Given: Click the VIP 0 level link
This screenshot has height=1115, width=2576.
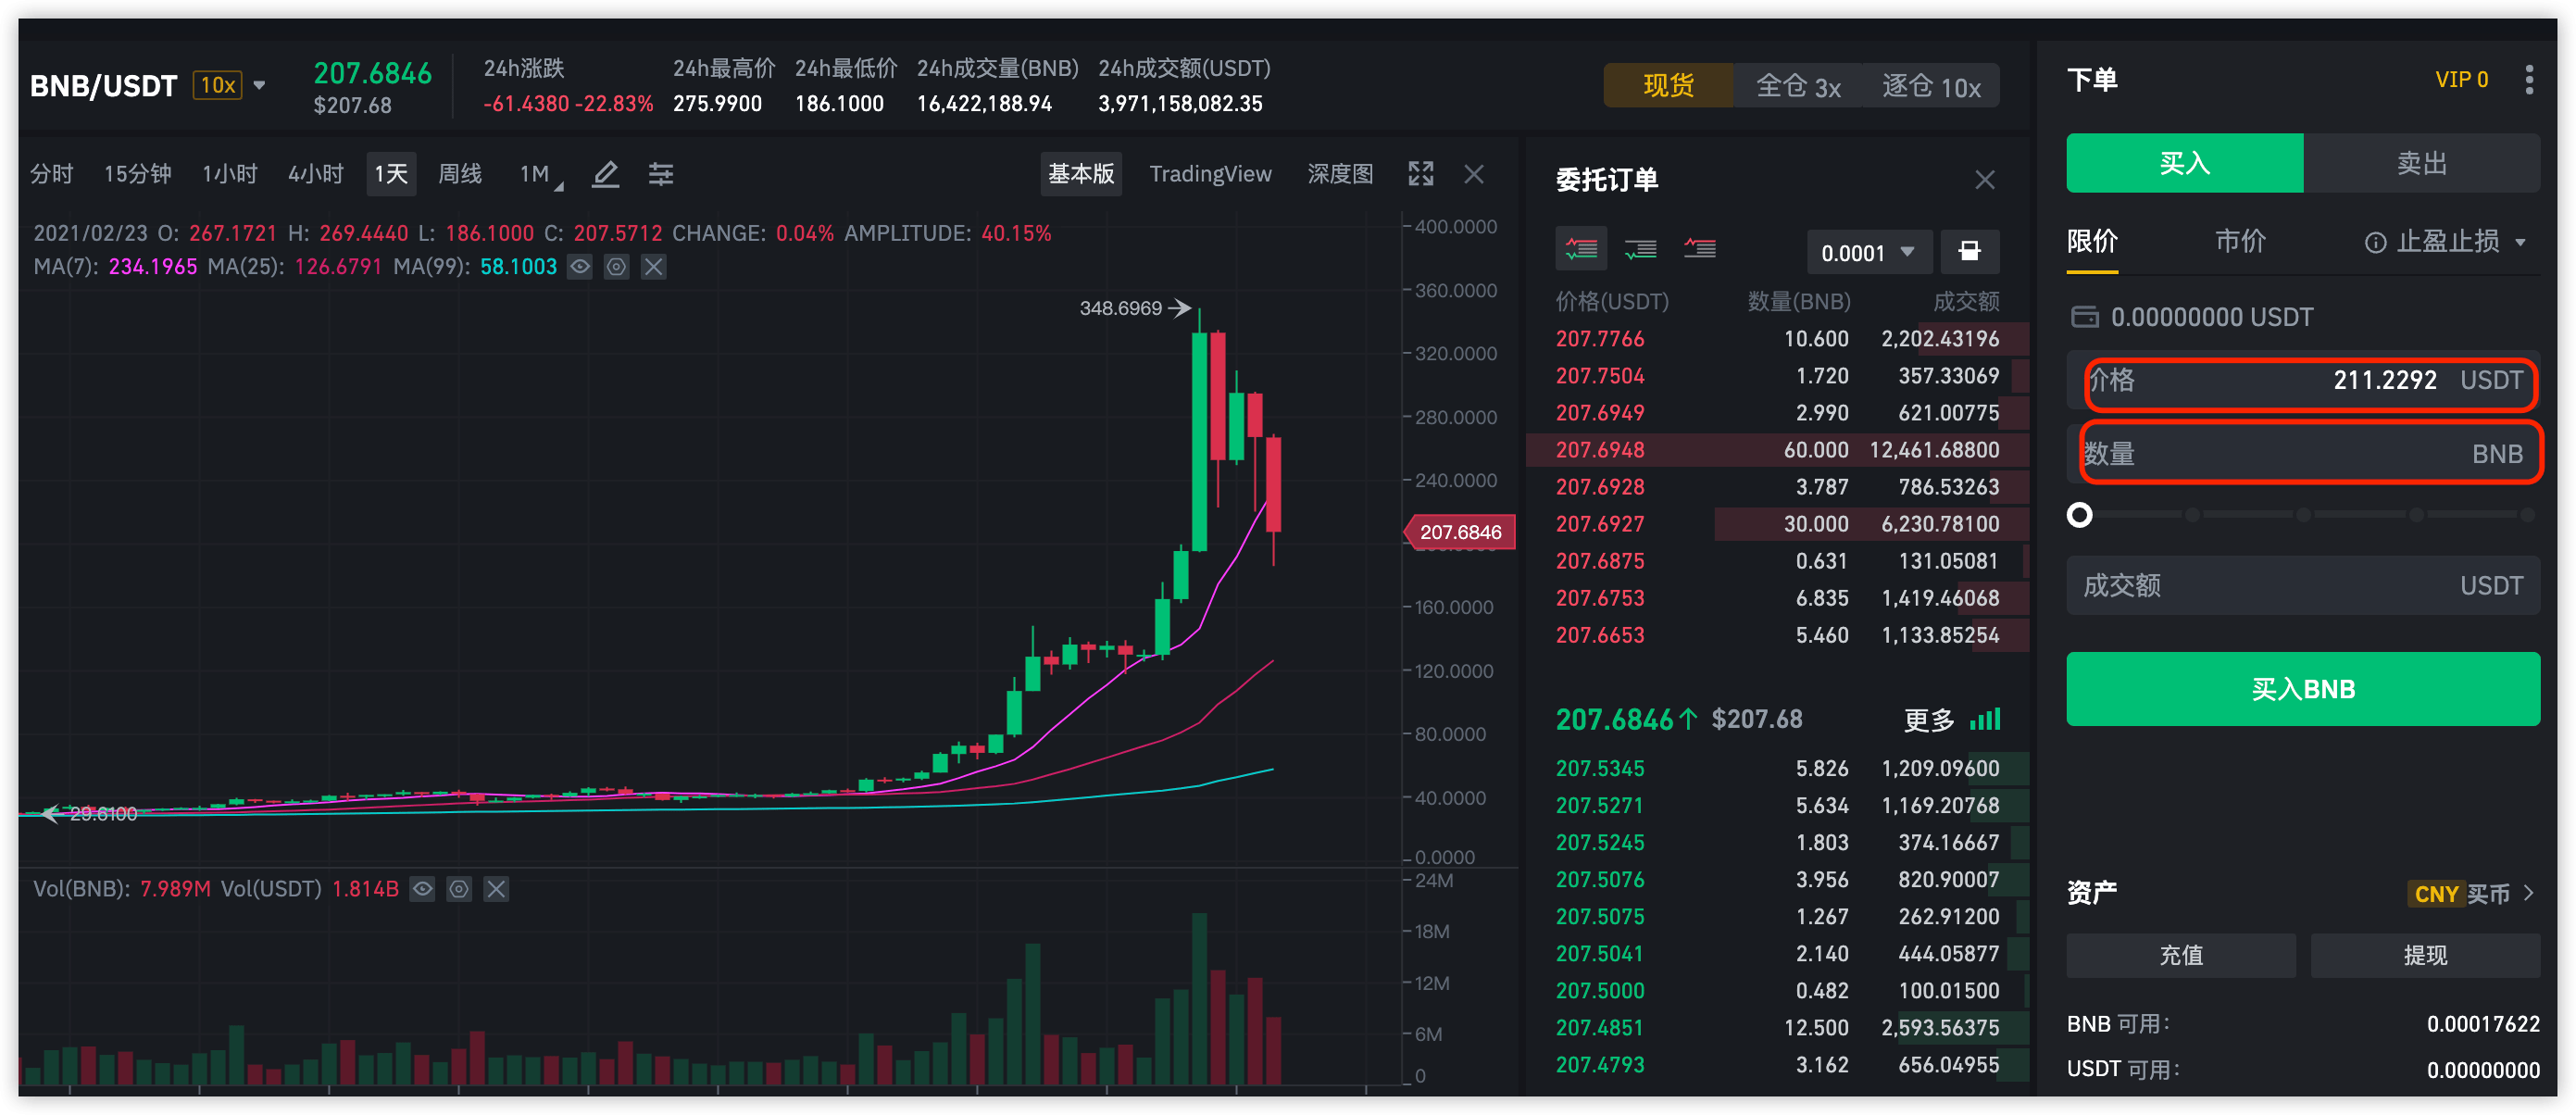Looking at the screenshot, I should click(x=2461, y=80).
